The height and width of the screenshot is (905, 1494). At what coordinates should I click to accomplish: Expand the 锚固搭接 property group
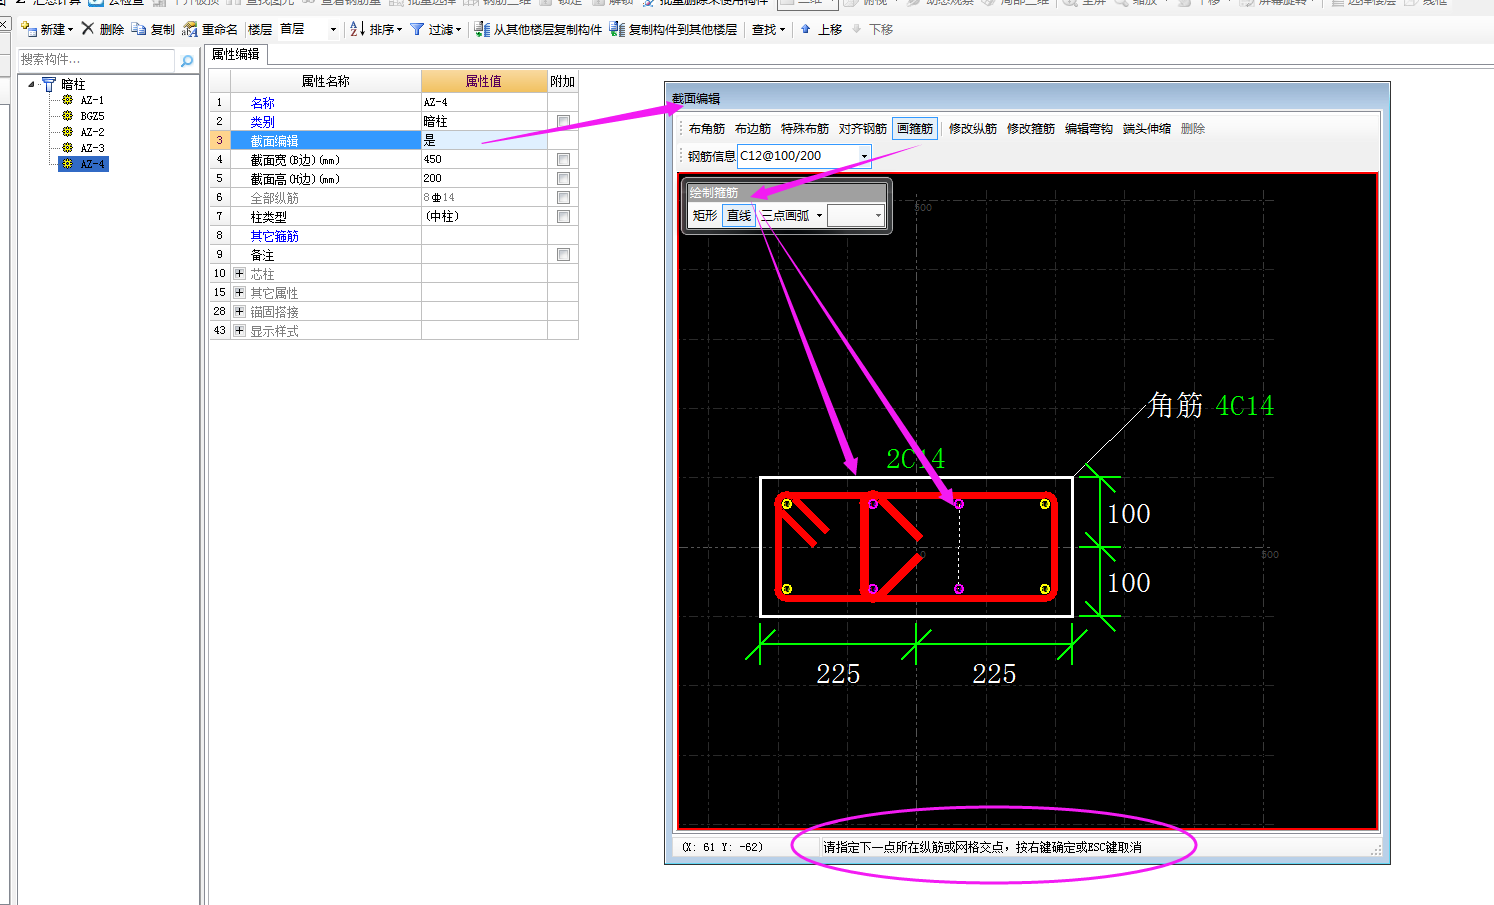239,311
